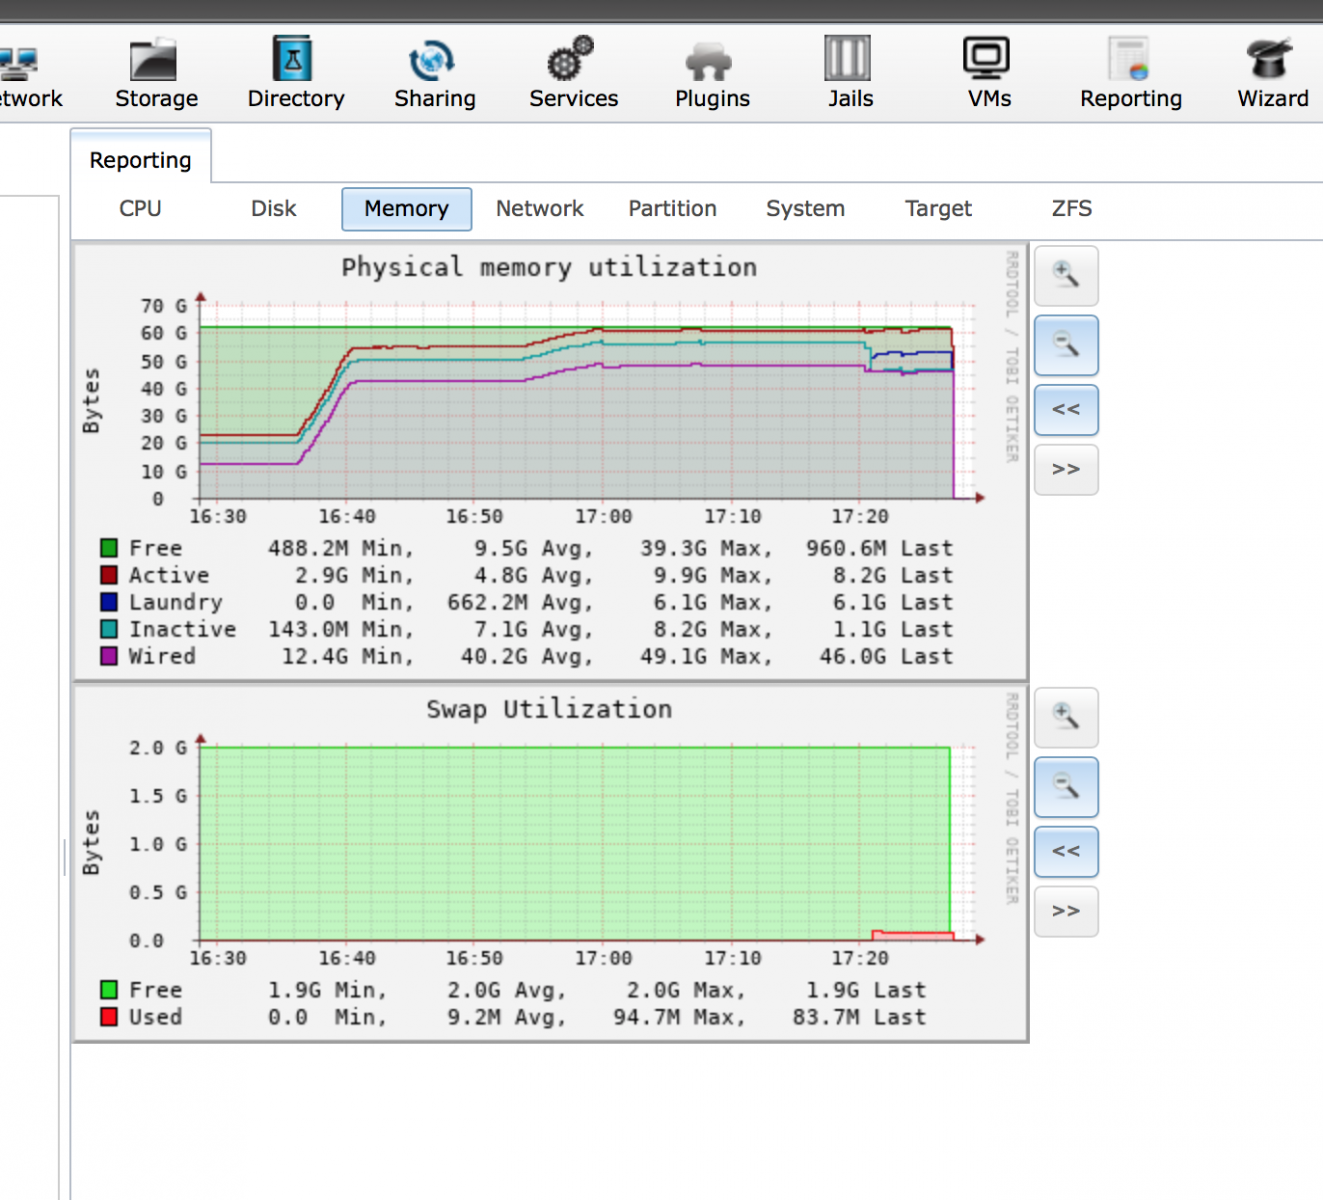The image size is (1323, 1200).
Task: Click the swap Free '1.9G Min' value
Action: 327,991
